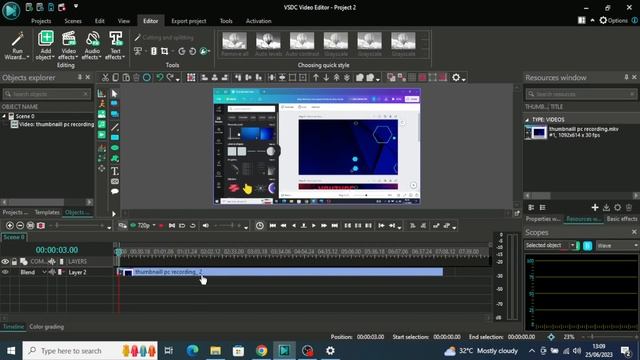Click the delete resource trash icon
Screen dimensions: 640x360
pos(629,208)
